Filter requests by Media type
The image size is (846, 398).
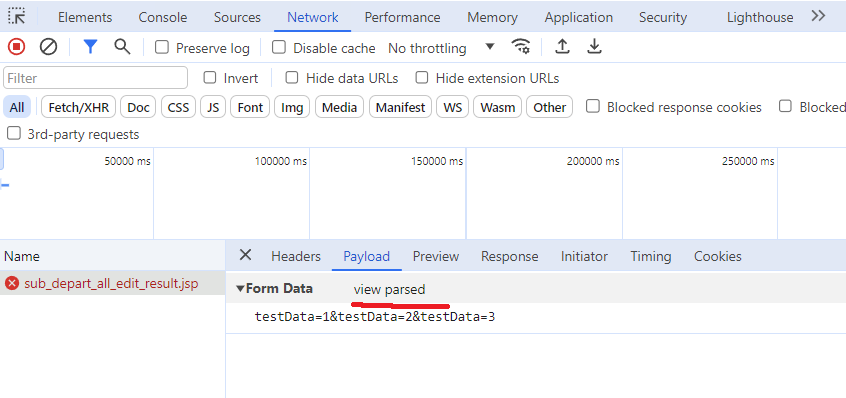pyautogui.click(x=339, y=107)
